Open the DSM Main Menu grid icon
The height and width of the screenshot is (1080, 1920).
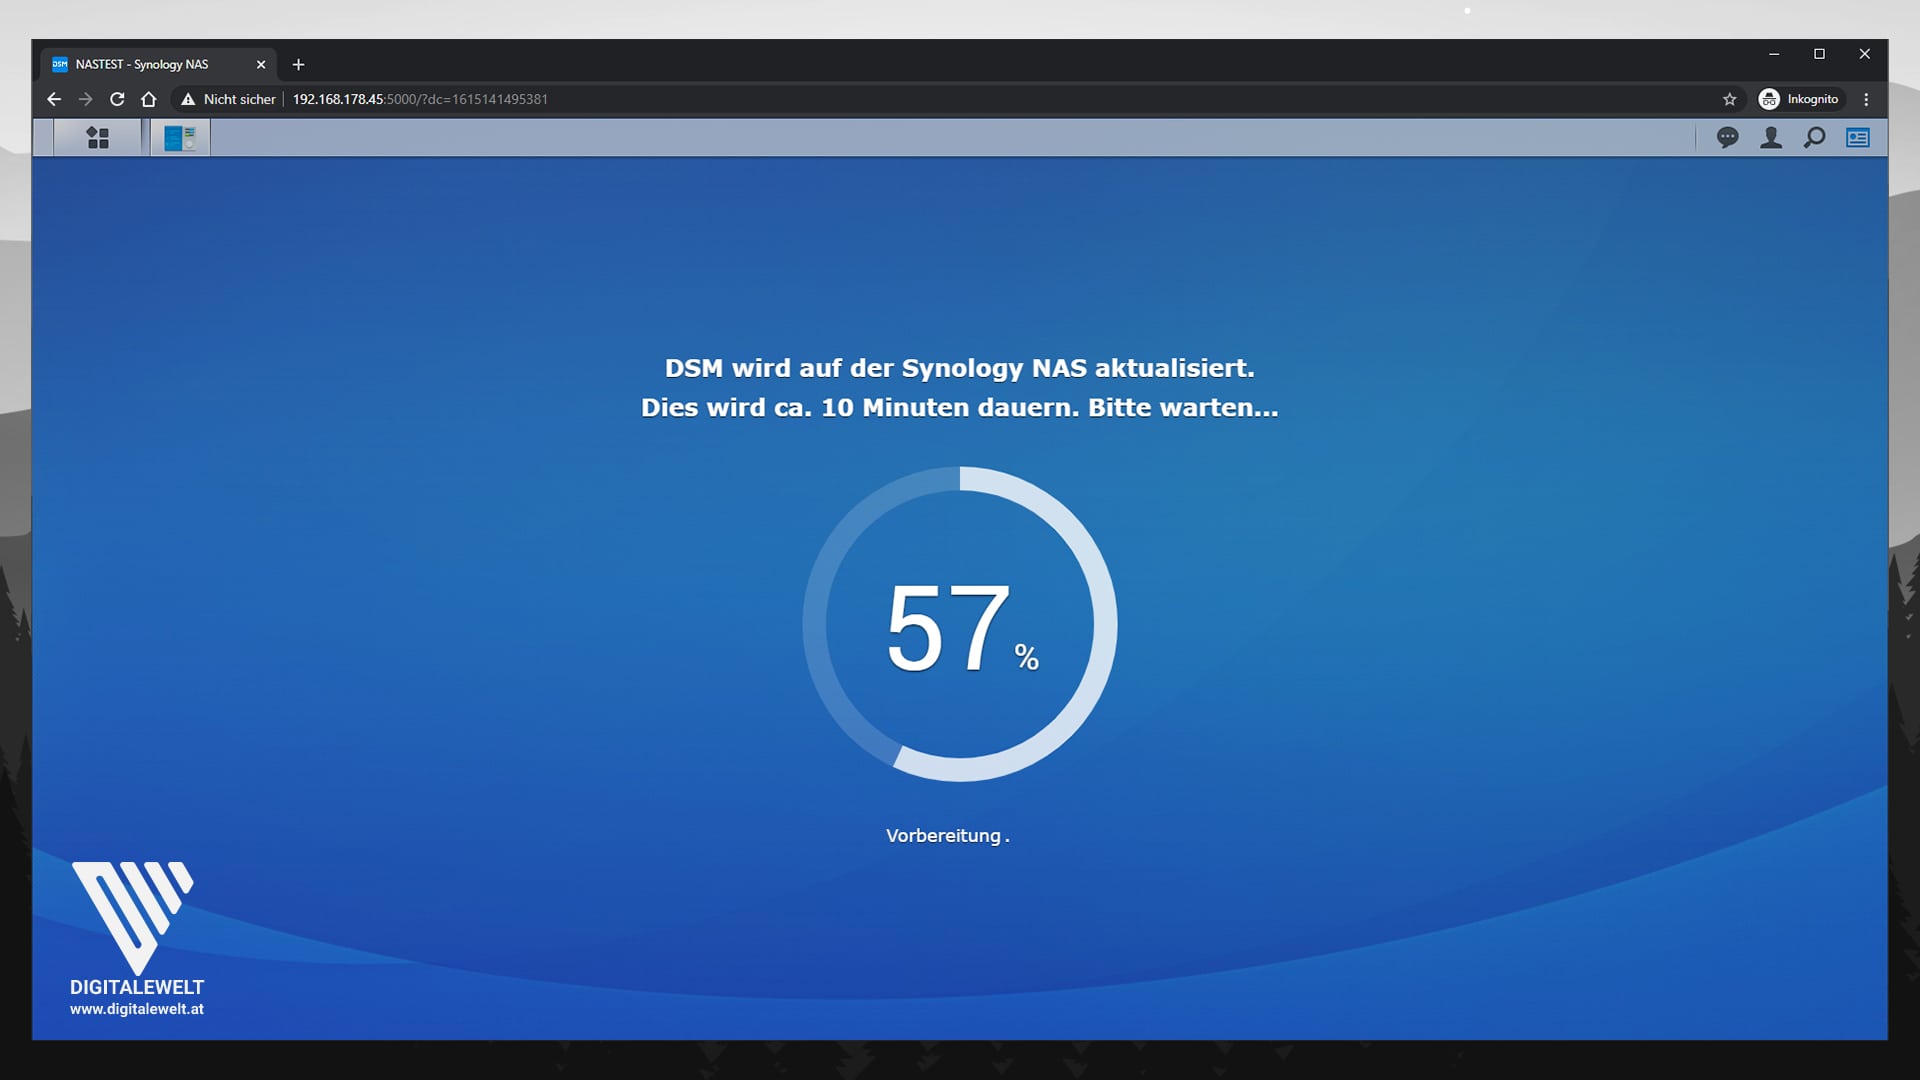(x=97, y=138)
